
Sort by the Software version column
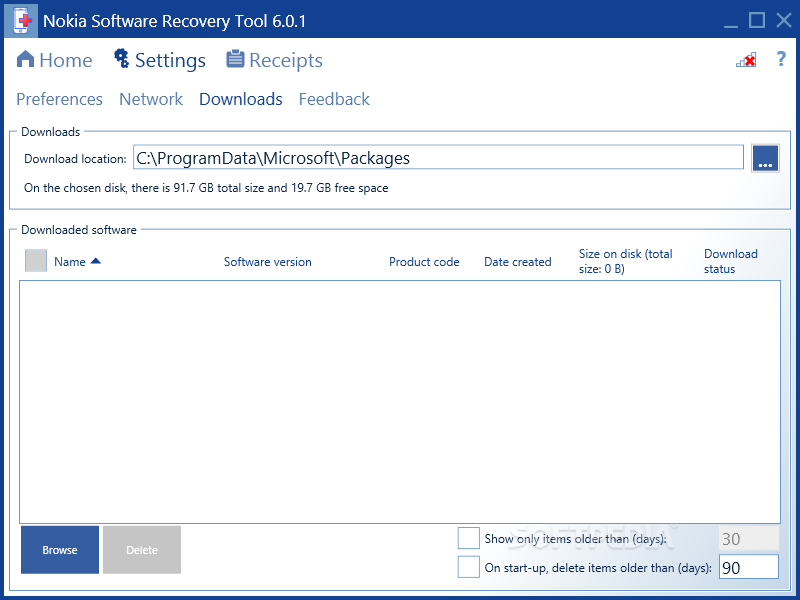267,262
